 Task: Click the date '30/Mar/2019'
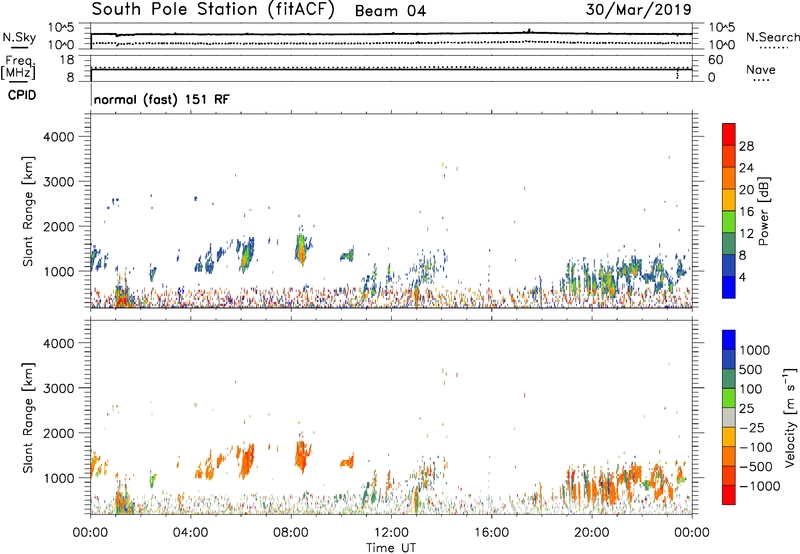pos(638,10)
